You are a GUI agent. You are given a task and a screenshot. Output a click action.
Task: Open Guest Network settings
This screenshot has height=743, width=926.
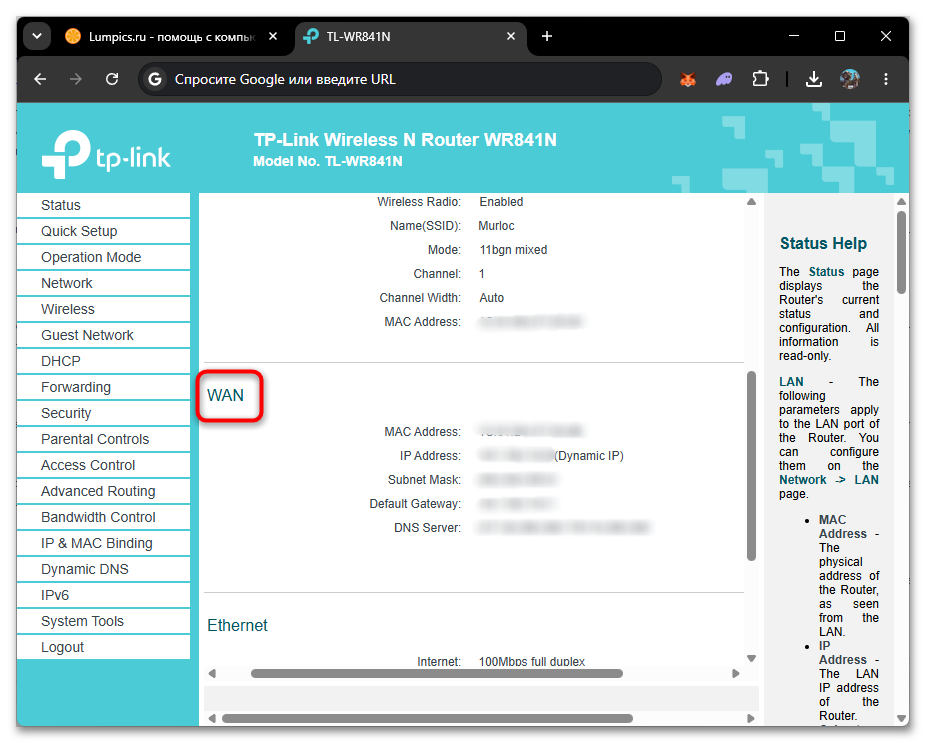click(103, 335)
